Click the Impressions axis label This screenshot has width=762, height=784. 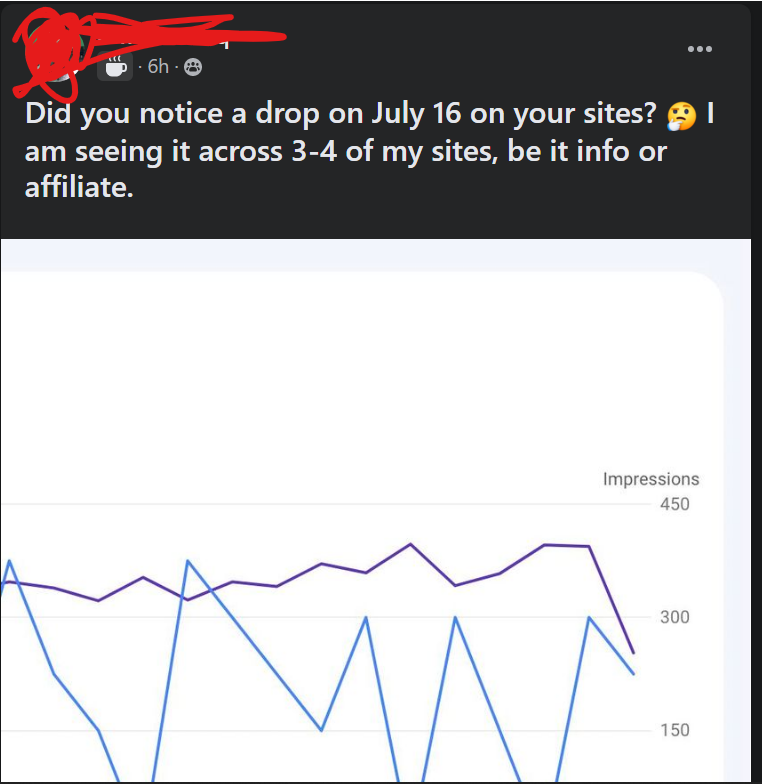(650, 479)
